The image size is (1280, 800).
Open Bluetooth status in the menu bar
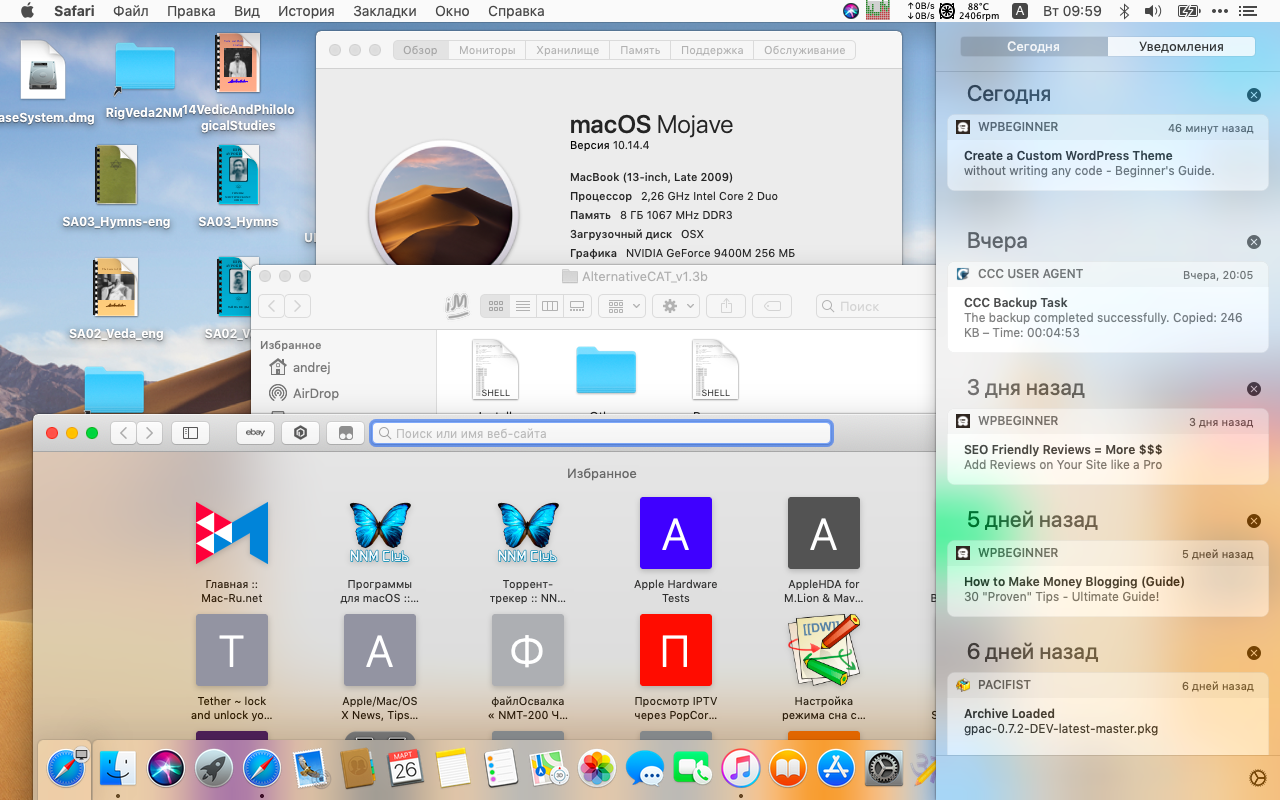pos(1124,11)
